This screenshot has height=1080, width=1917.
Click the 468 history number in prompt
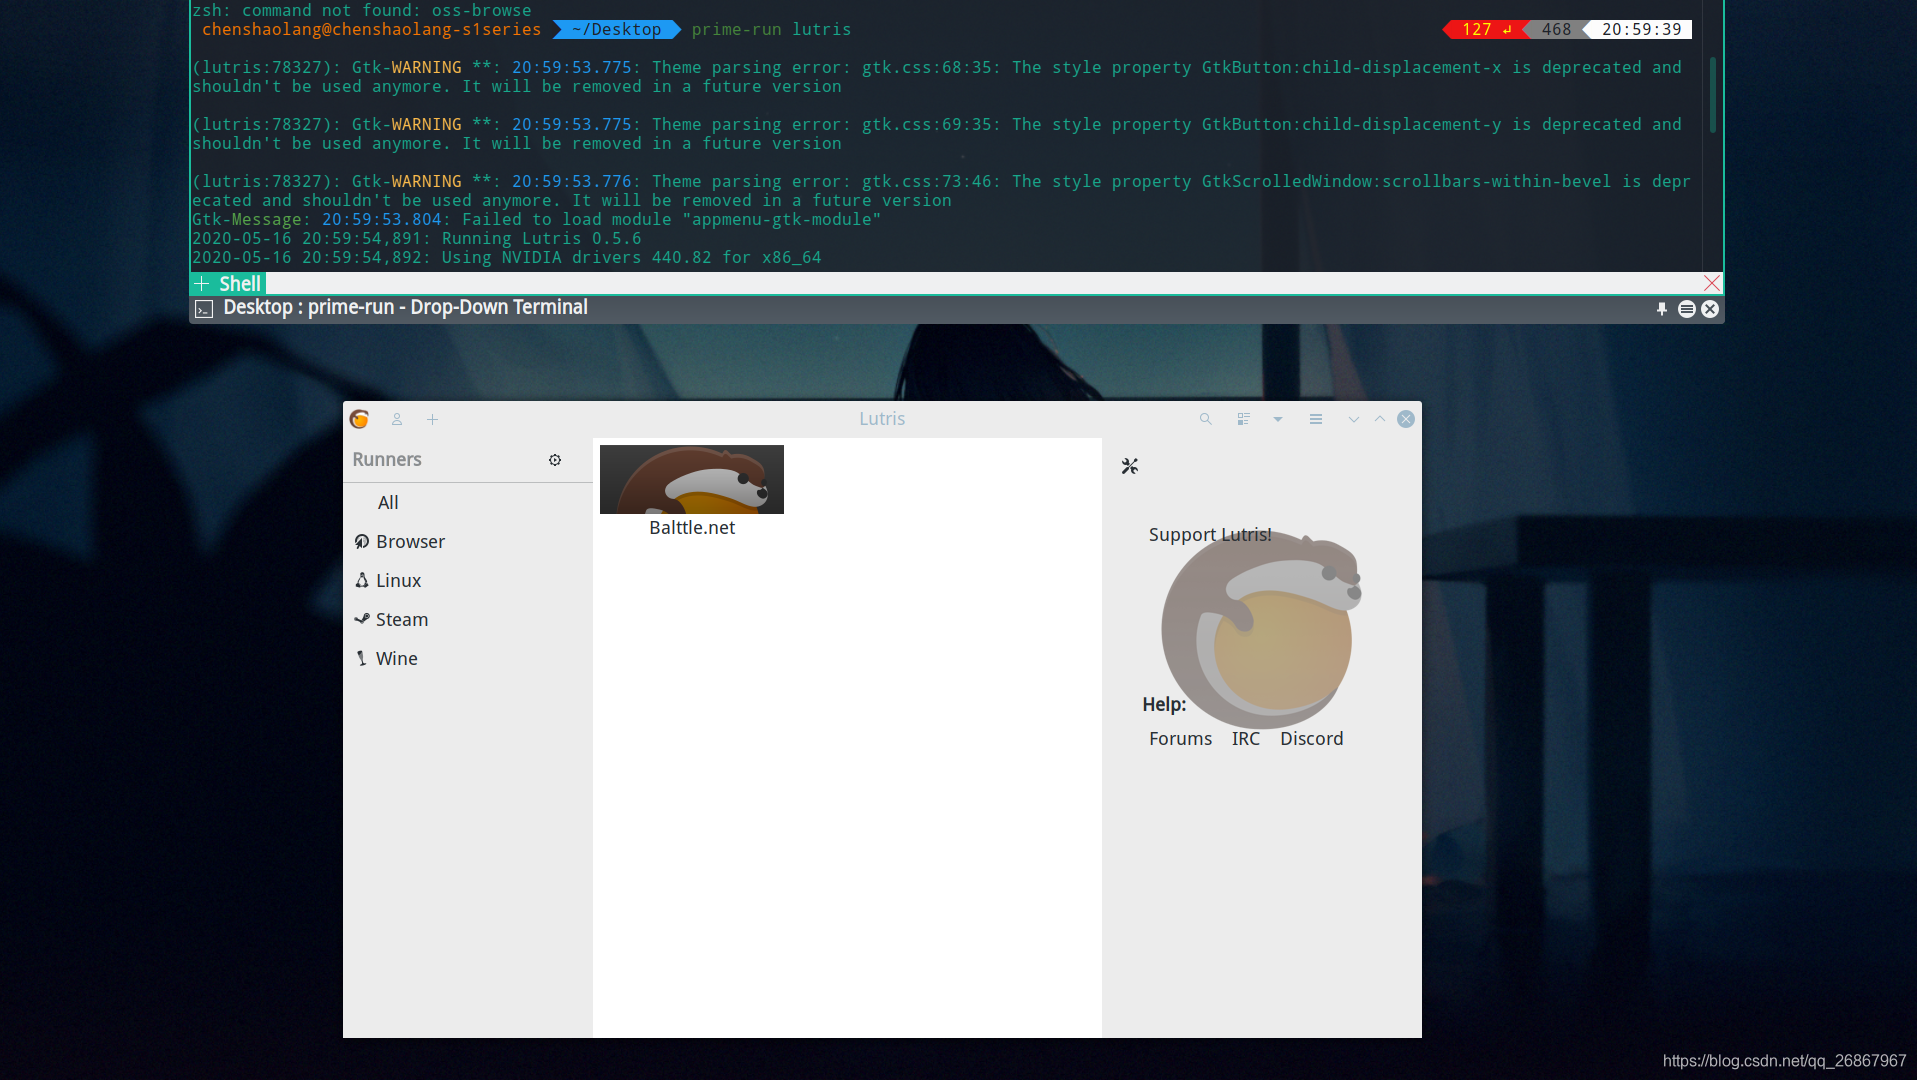(x=1556, y=30)
